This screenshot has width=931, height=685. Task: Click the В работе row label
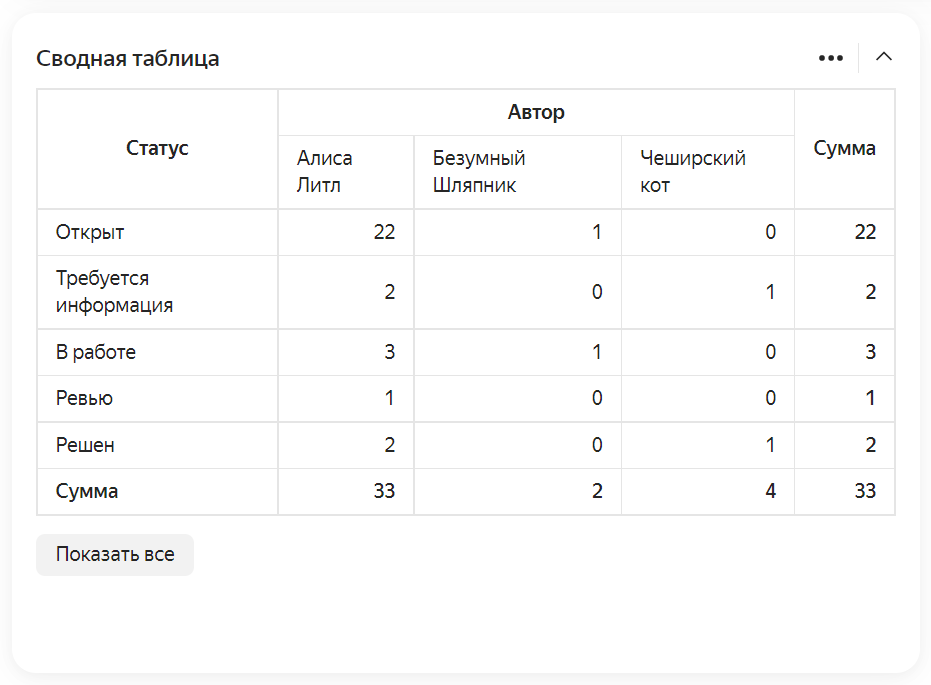(x=96, y=352)
